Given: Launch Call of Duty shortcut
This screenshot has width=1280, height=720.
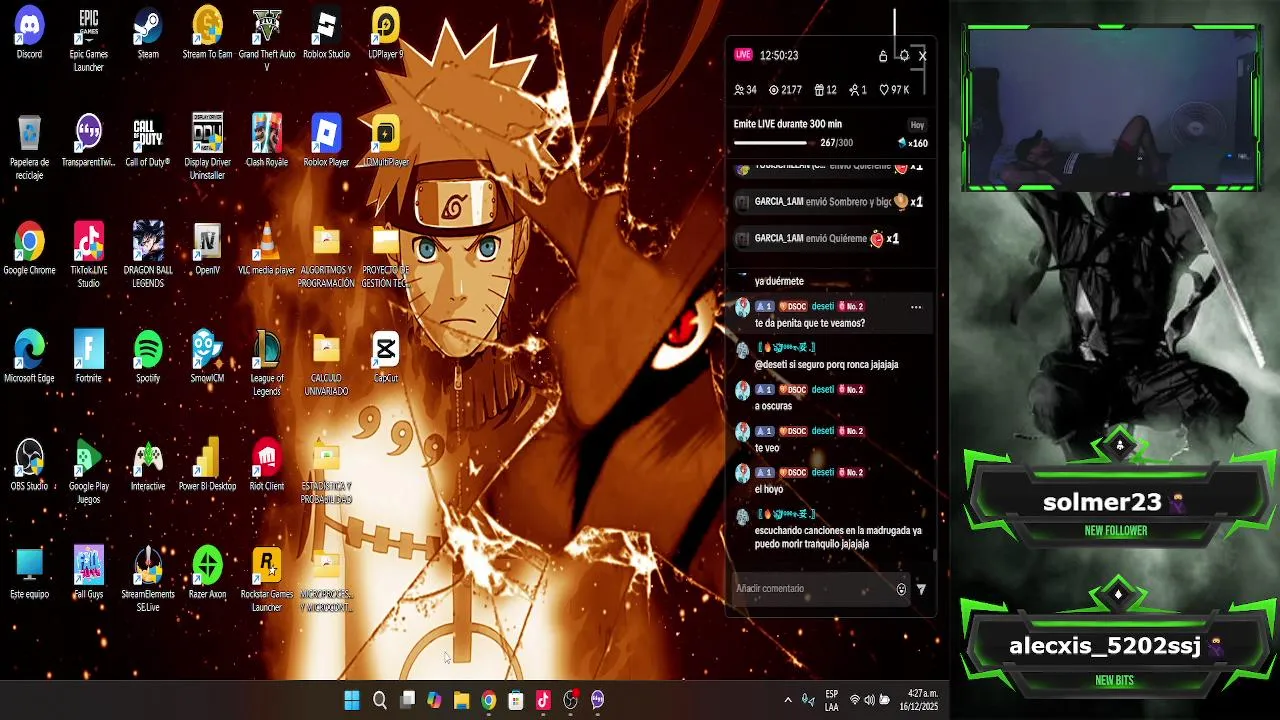Looking at the screenshot, I should (x=148, y=142).
